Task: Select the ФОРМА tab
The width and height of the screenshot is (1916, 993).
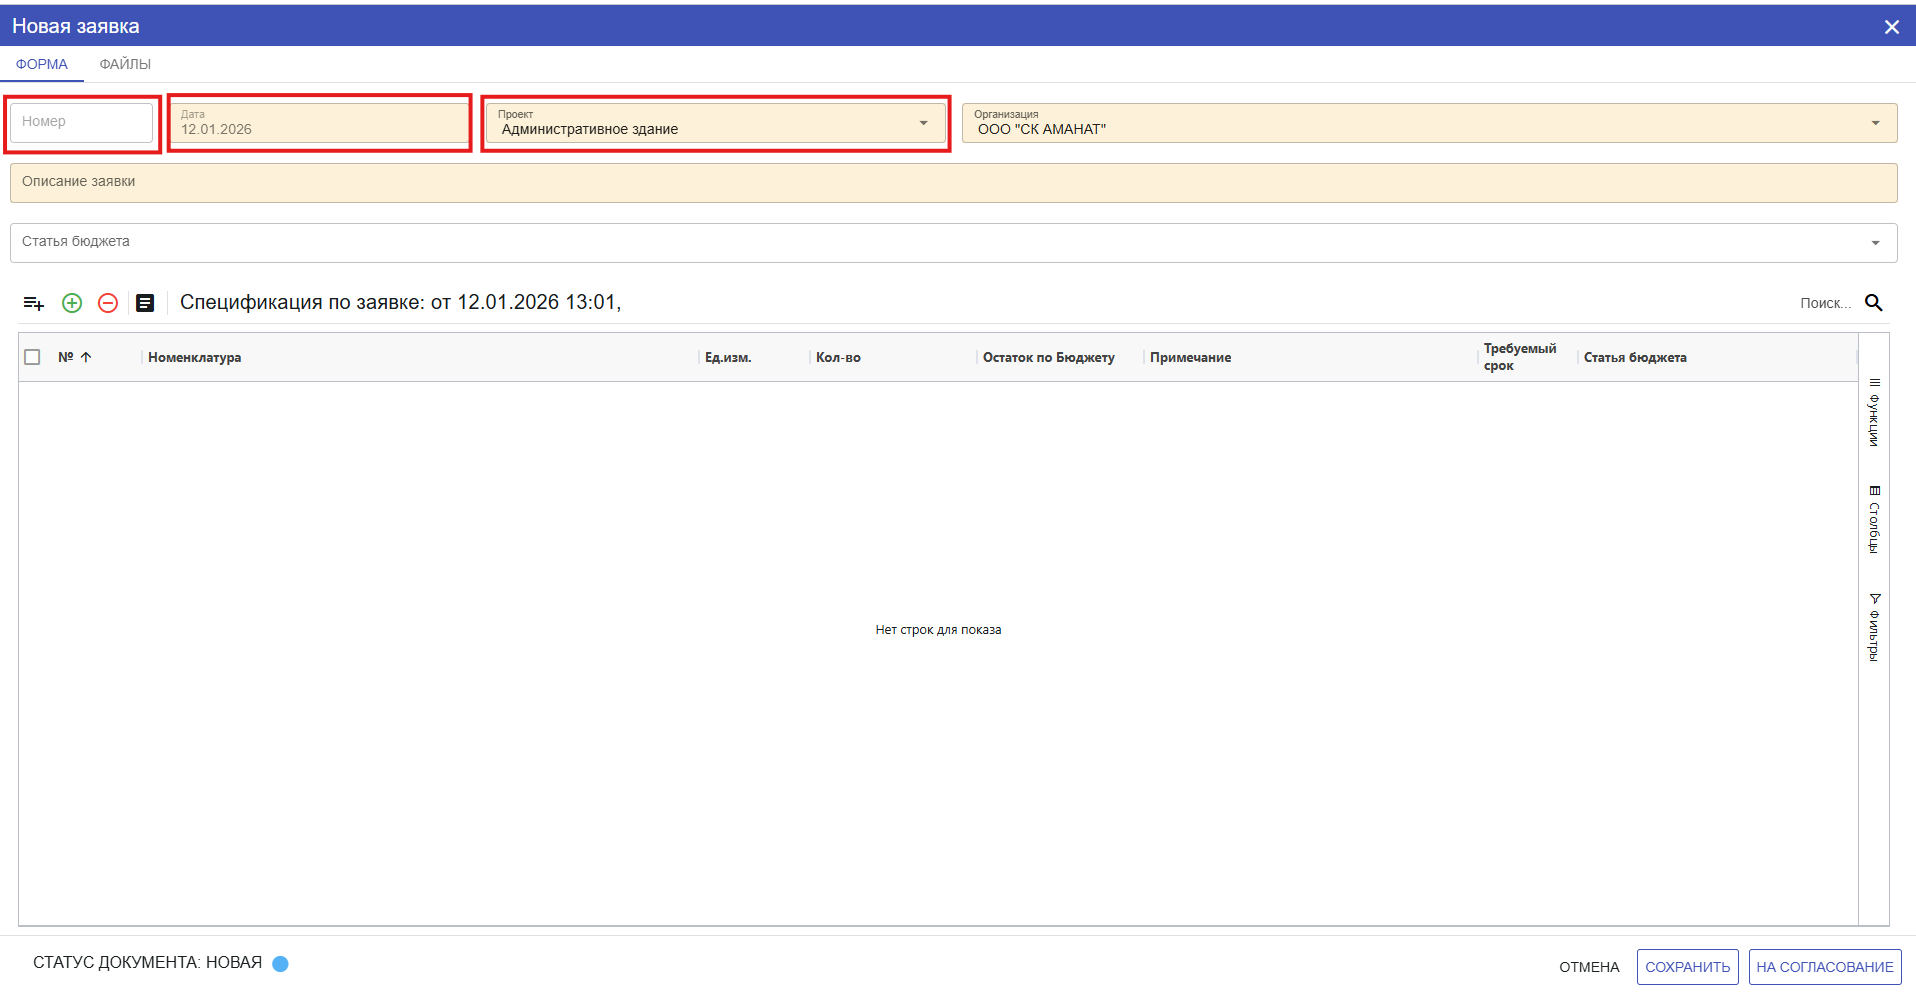Action: coord(42,64)
